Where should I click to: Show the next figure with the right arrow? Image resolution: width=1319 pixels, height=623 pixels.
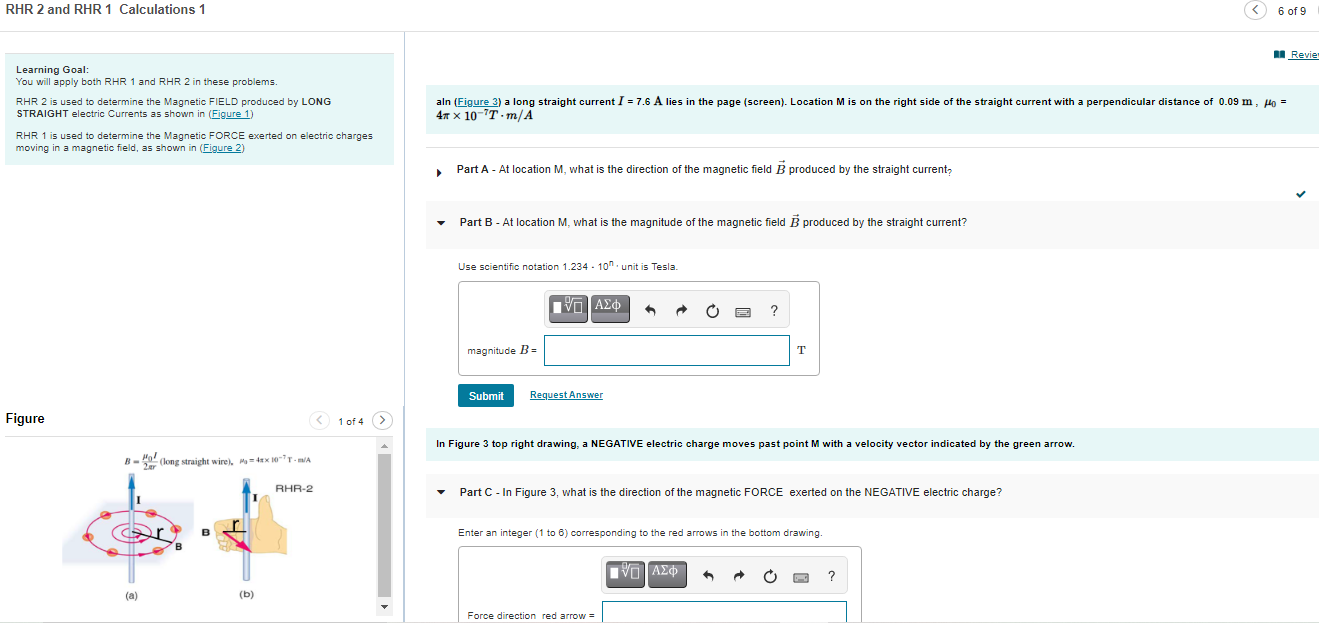pos(382,420)
